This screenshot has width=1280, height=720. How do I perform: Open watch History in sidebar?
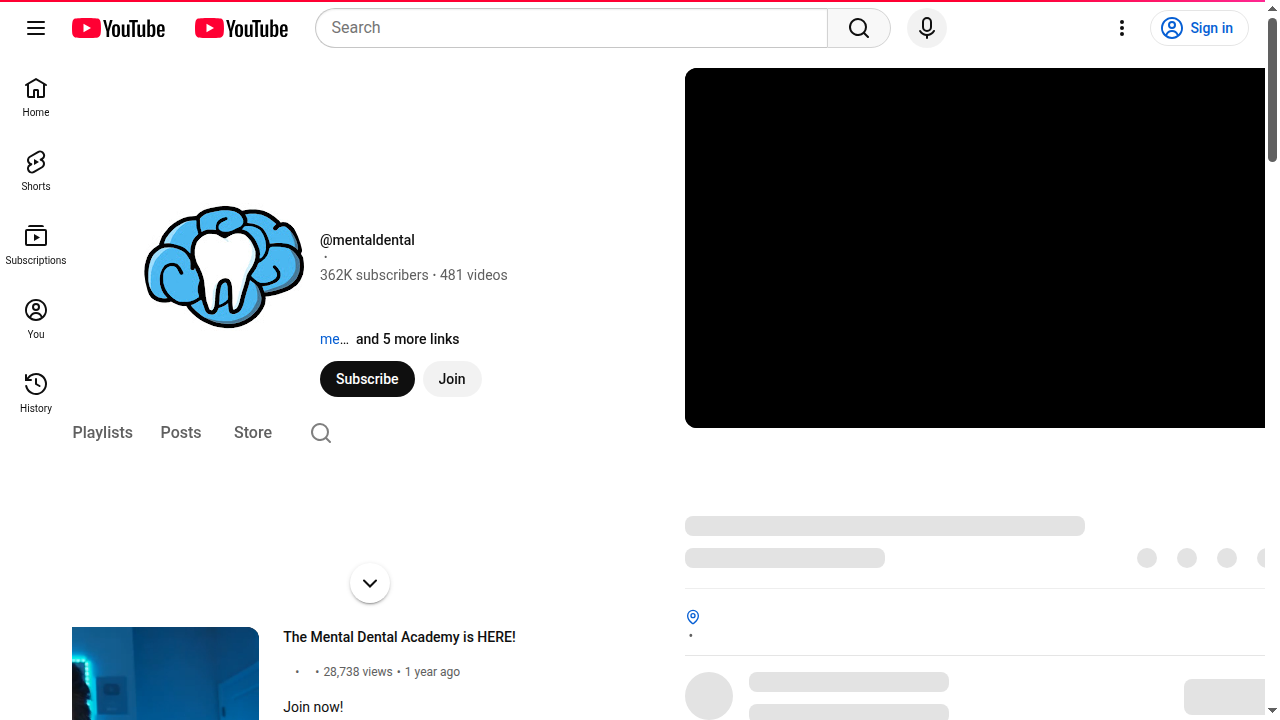point(36,394)
